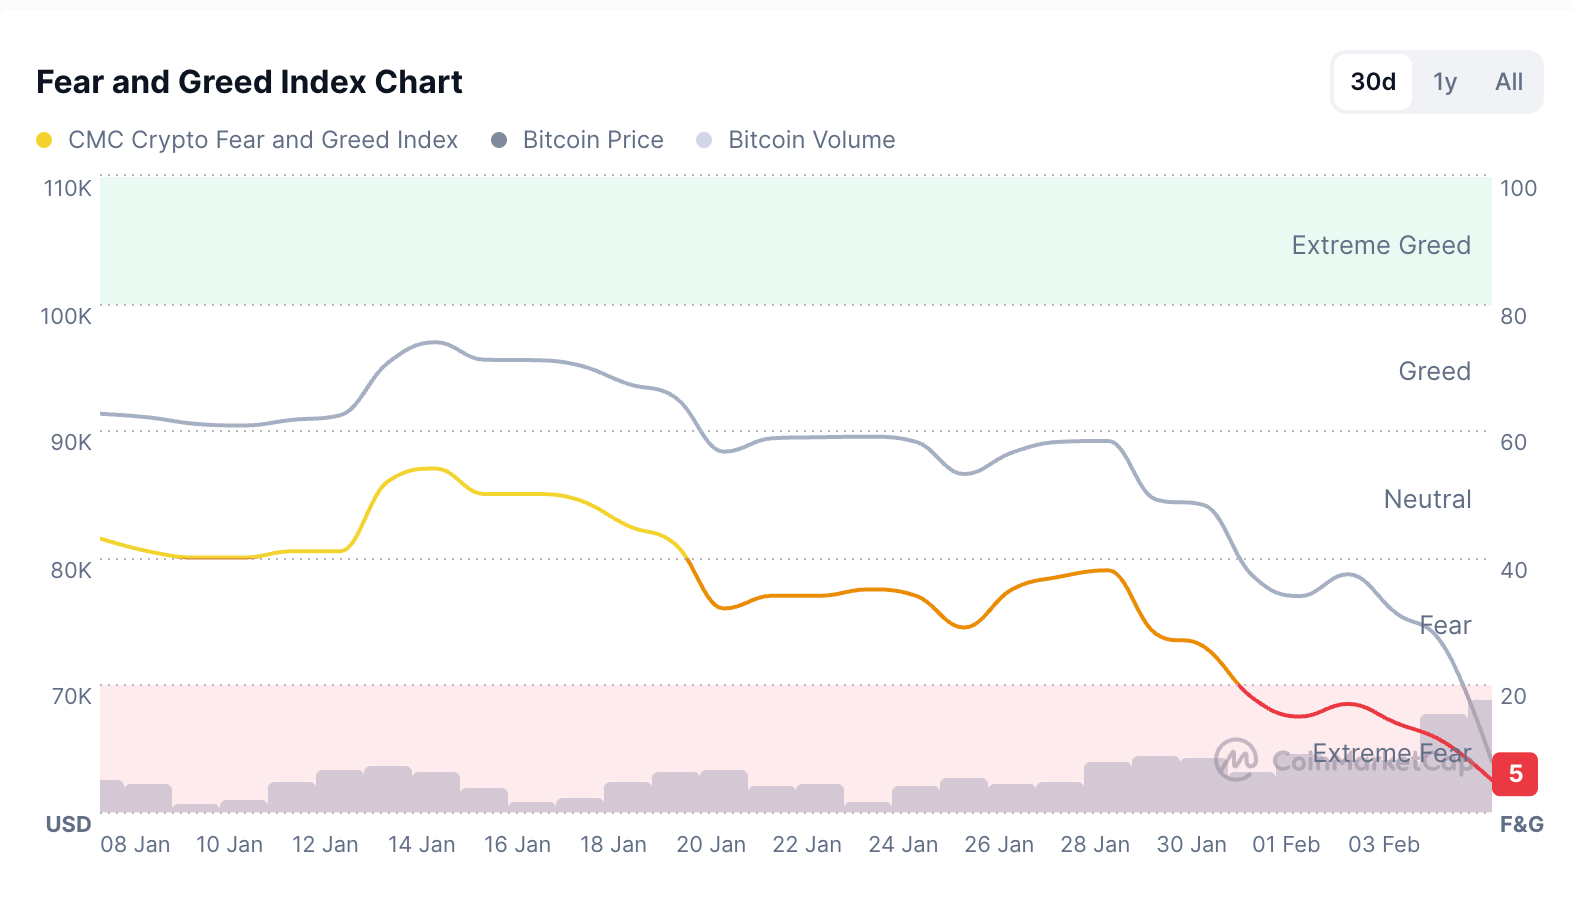The image size is (1574, 910).
Task: Click the 08 Jan date label
Action: pos(137,844)
